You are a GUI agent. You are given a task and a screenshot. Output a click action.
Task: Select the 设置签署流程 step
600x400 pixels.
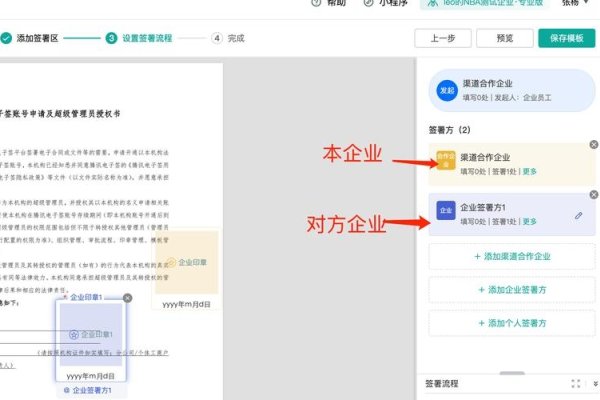click(147, 38)
